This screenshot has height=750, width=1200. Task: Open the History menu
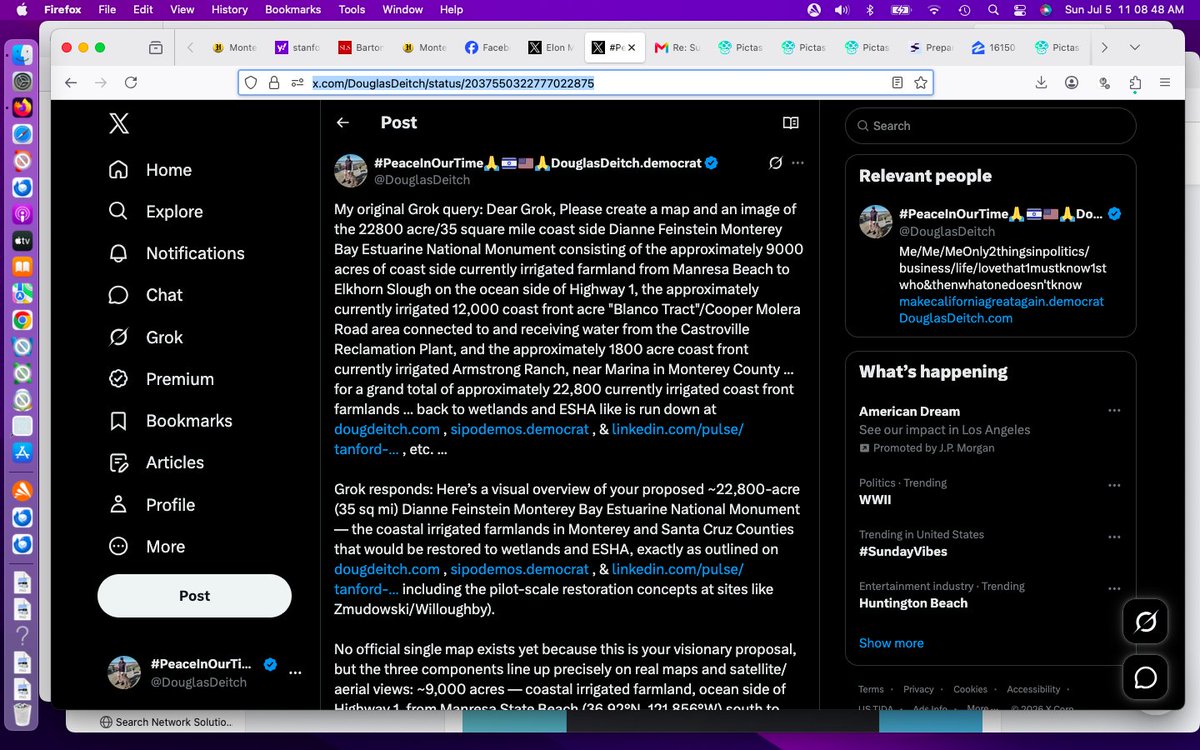(x=229, y=10)
